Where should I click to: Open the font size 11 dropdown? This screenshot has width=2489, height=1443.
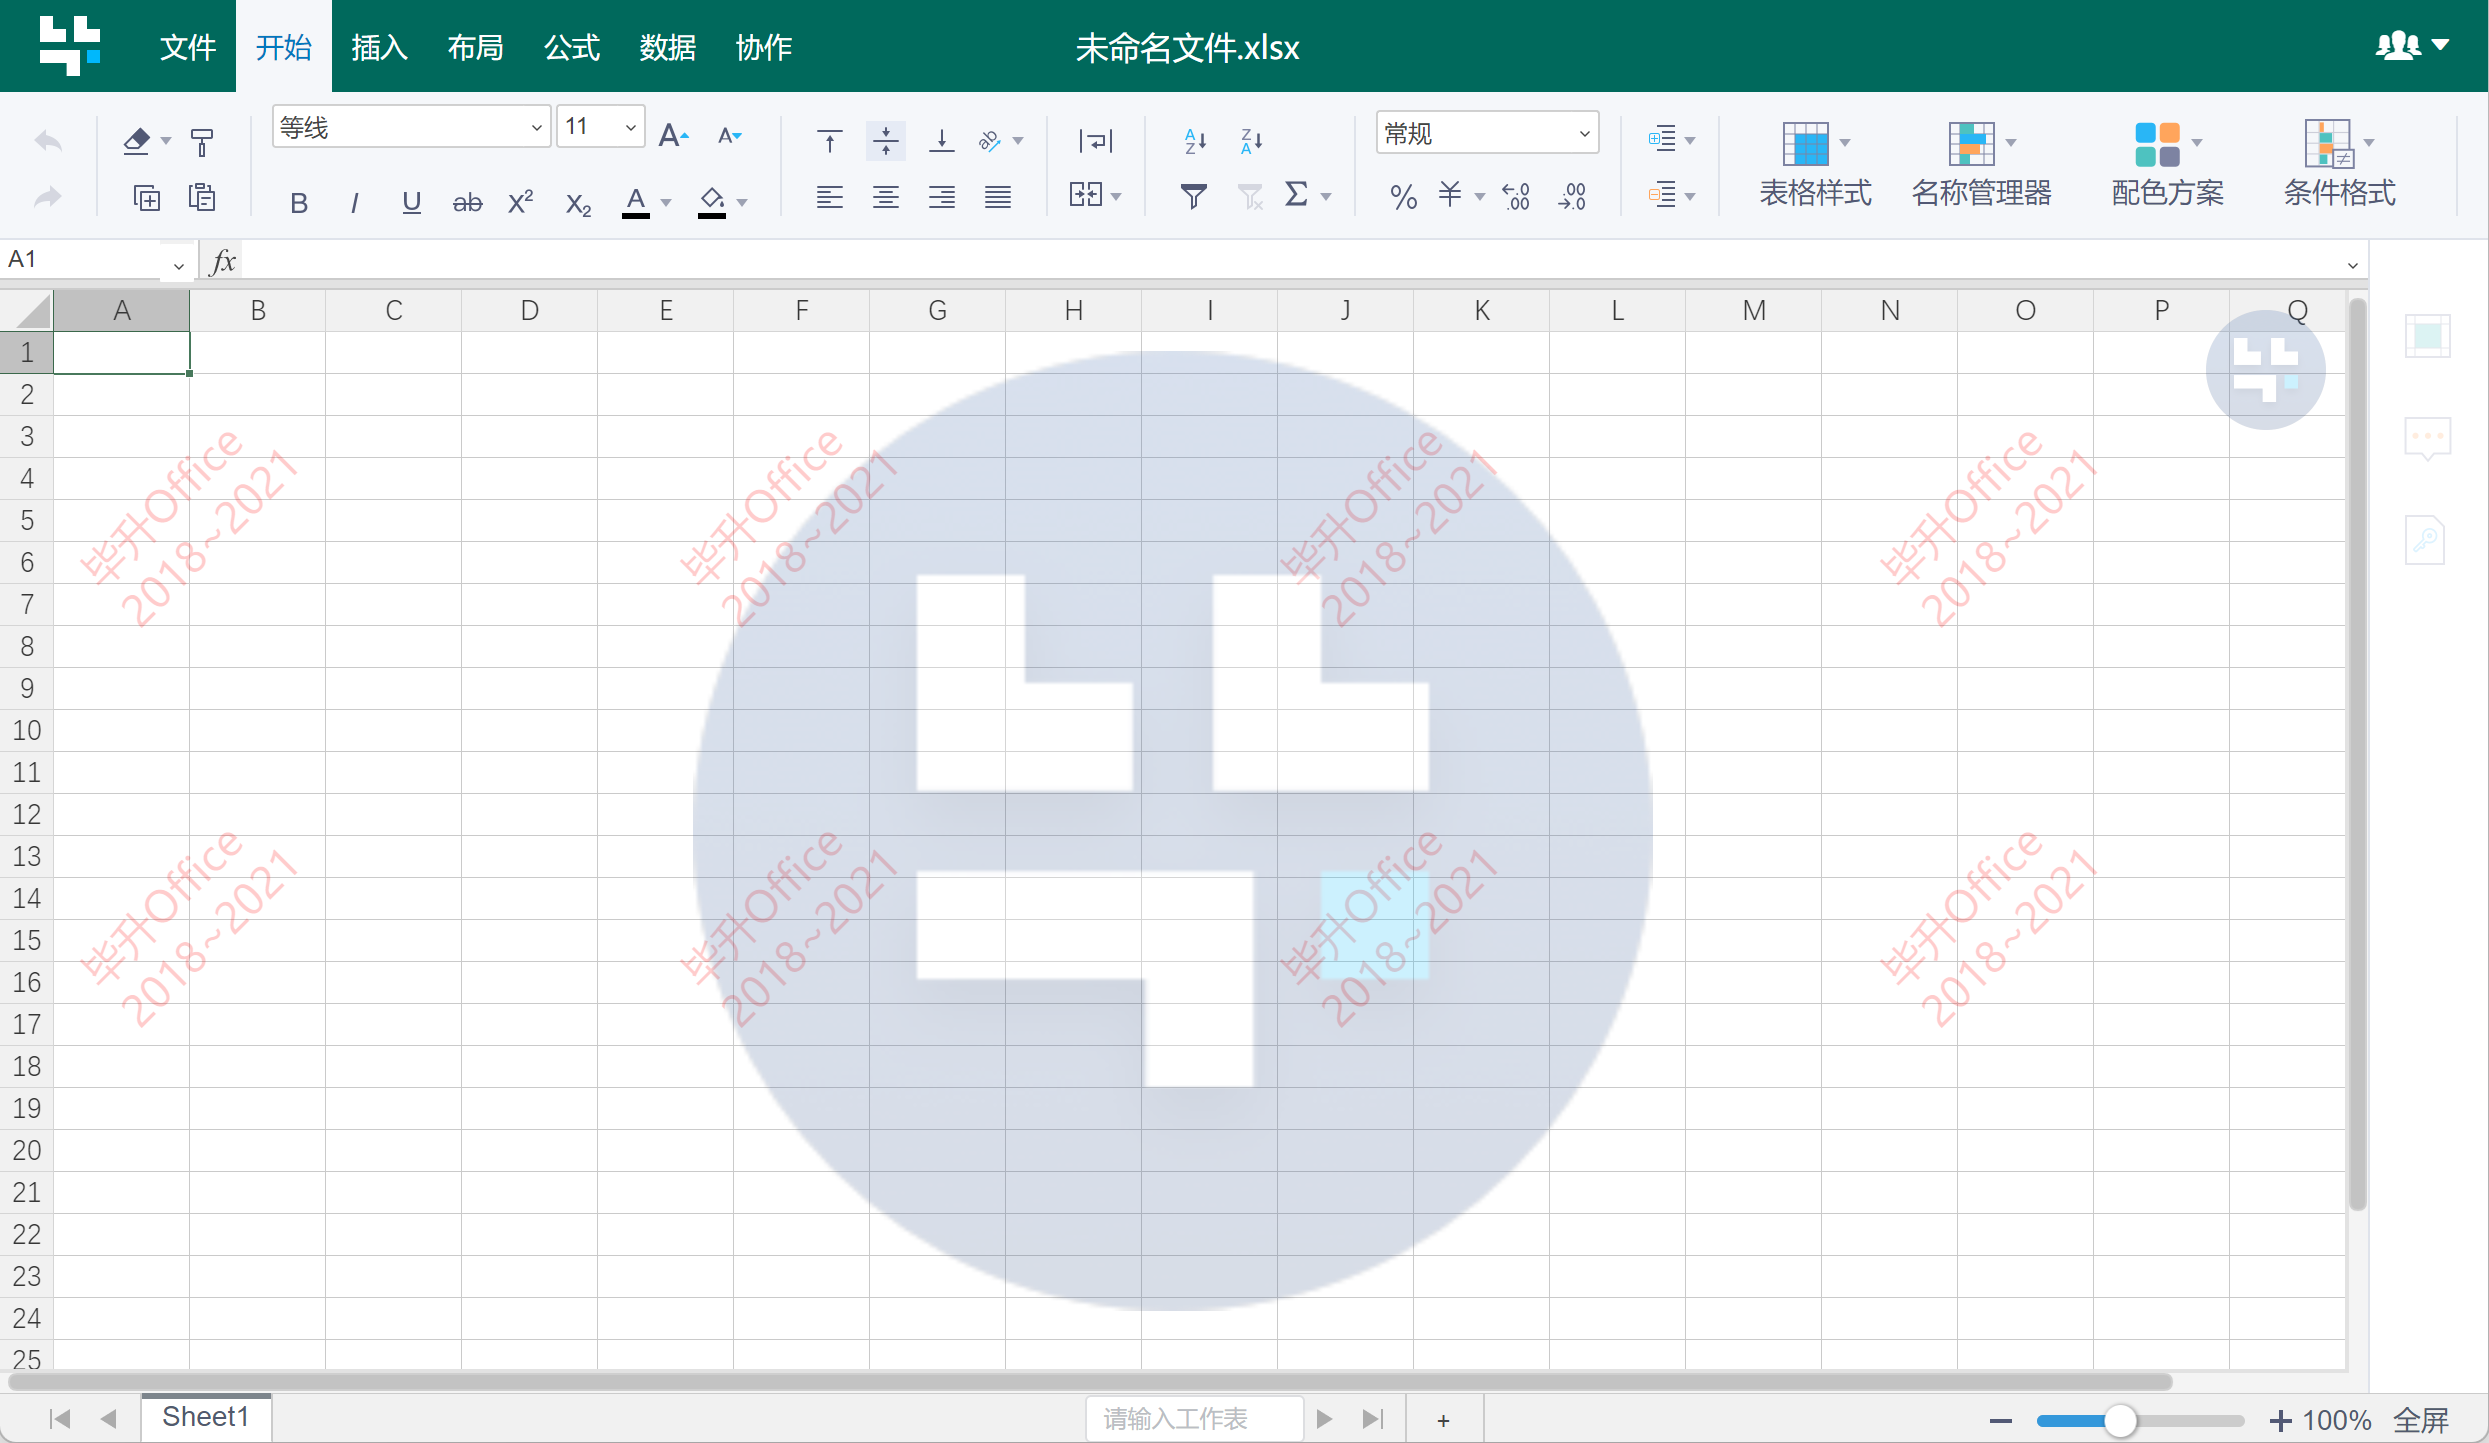[x=630, y=127]
